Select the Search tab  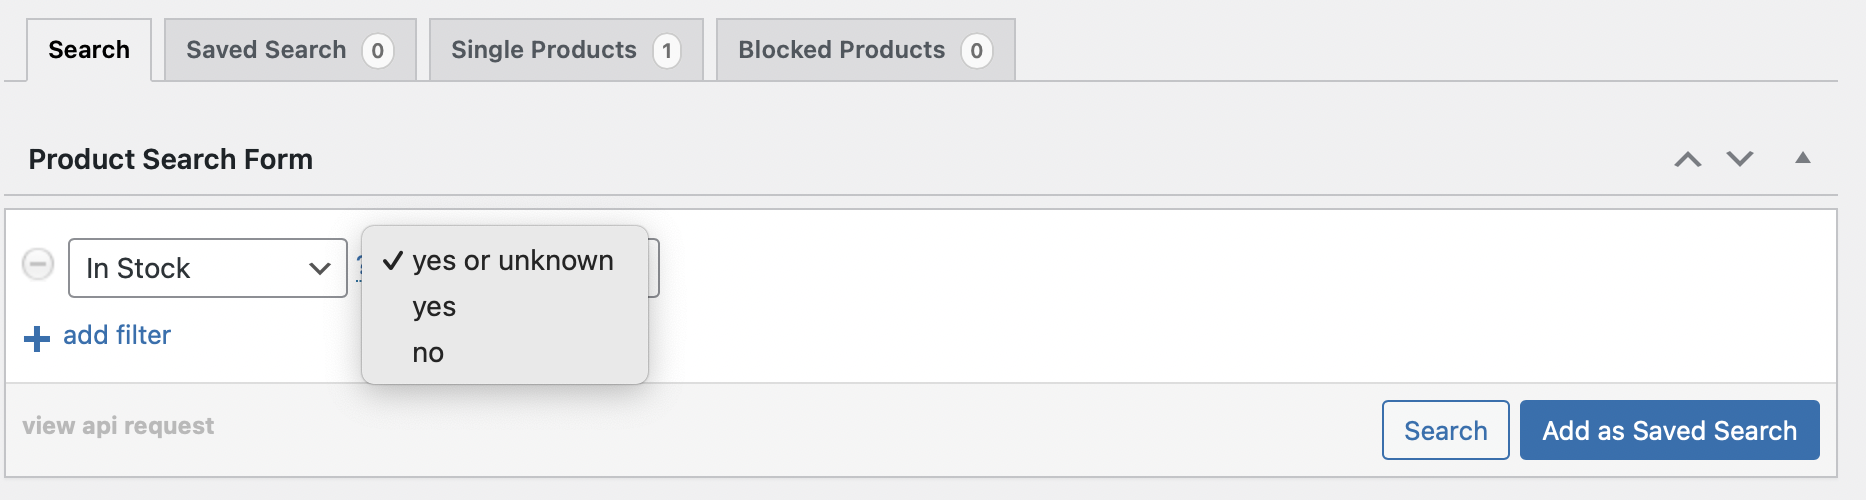tap(89, 50)
